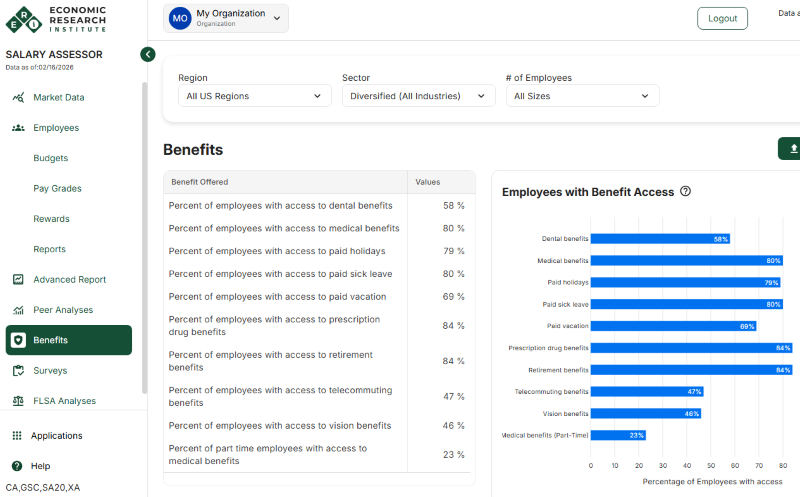Image resolution: width=800 pixels, height=497 pixels.
Task: Open Advanced Report in sidebar
Action: click(69, 279)
